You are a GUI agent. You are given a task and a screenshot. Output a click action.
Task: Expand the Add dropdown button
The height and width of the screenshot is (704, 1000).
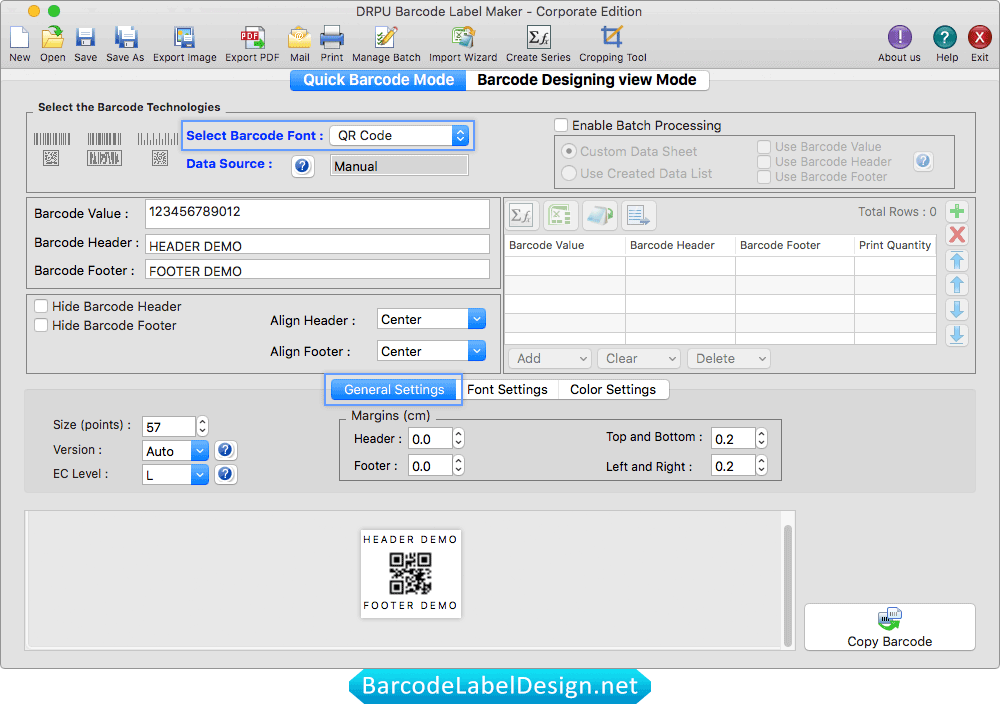tap(550, 358)
